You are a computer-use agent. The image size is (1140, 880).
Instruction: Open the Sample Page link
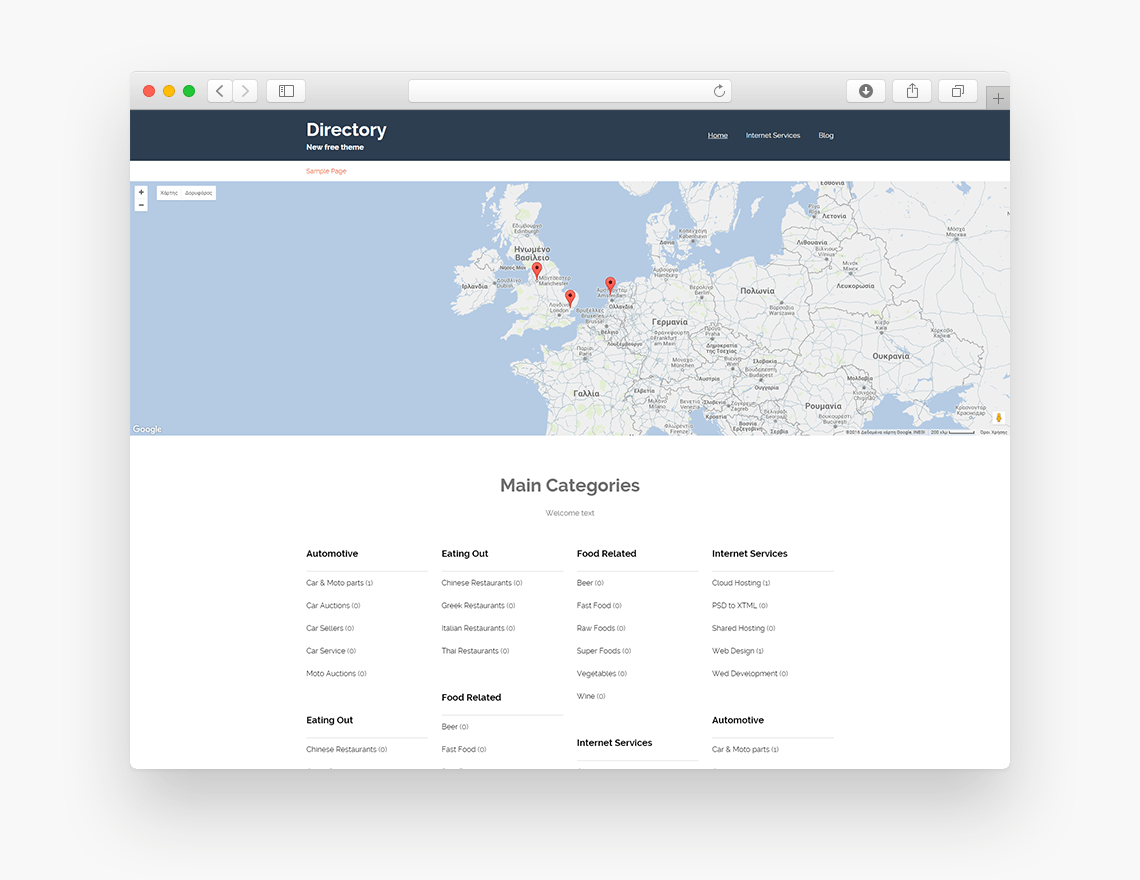(326, 171)
